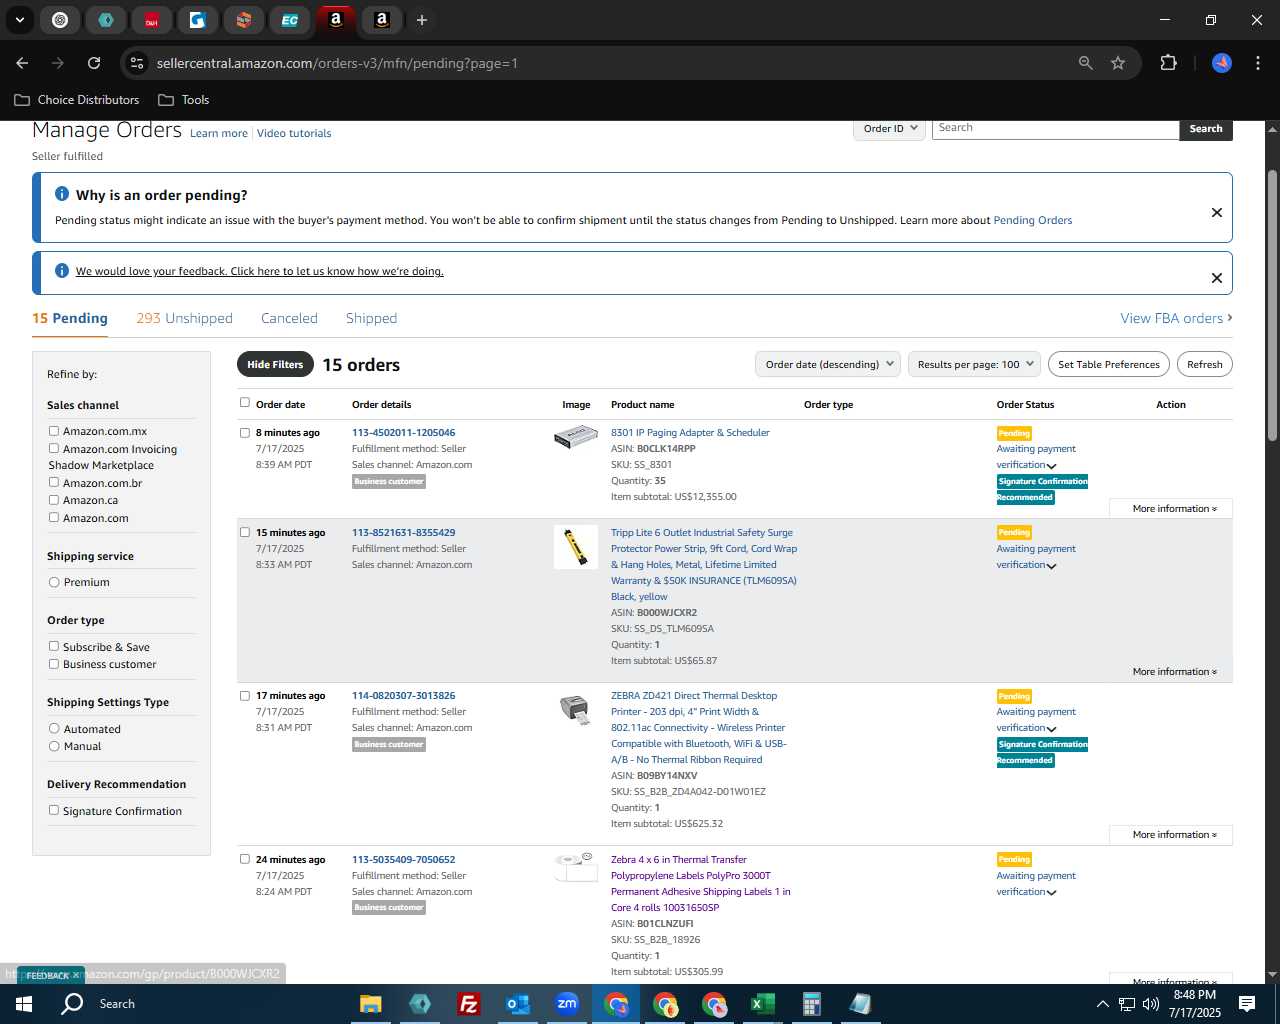Open the volume control in system tray

click(x=1151, y=1004)
